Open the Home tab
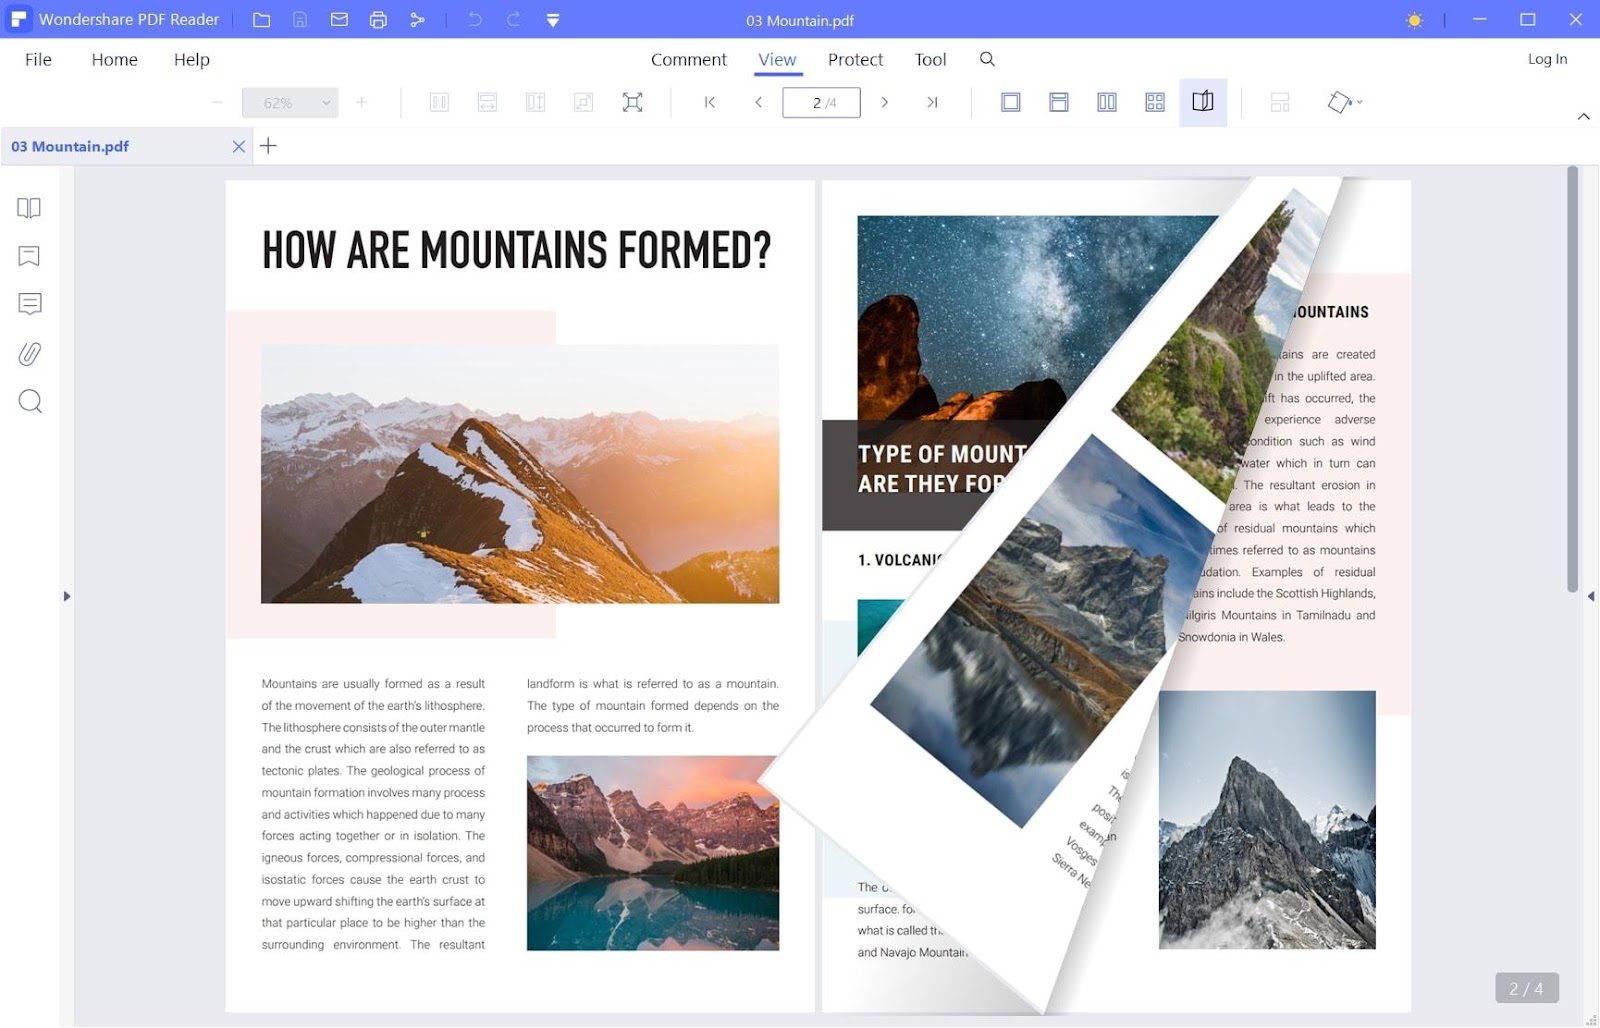 [114, 59]
